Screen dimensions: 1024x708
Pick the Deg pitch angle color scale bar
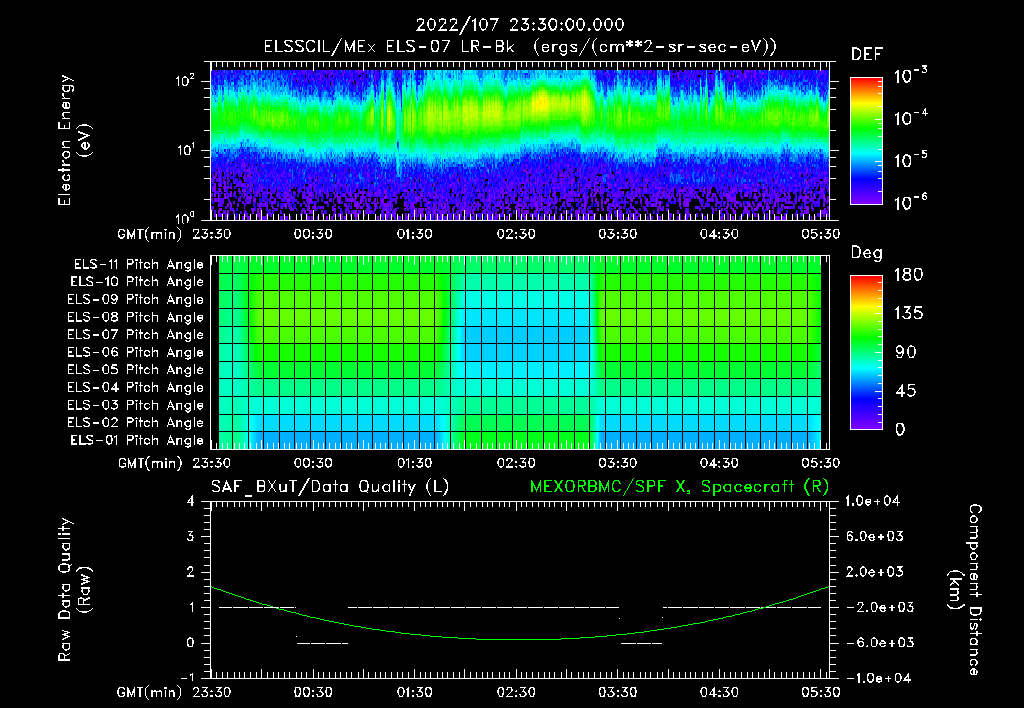pyautogui.click(x=866, y=352)
